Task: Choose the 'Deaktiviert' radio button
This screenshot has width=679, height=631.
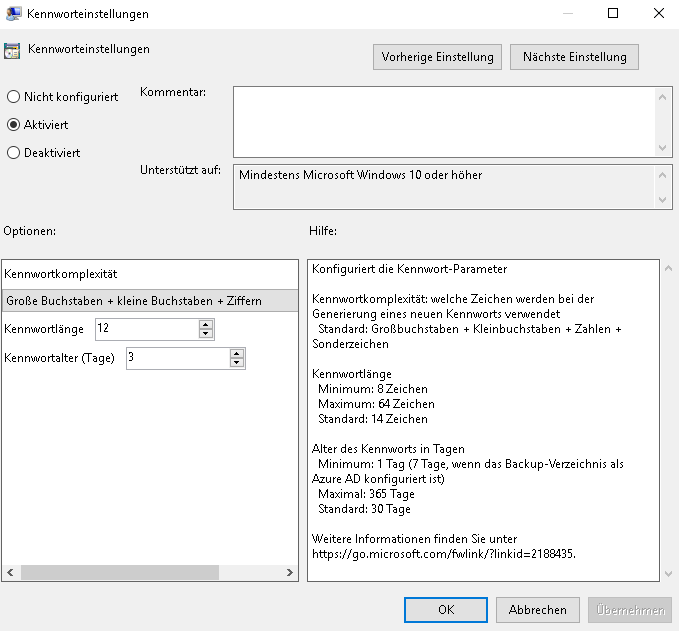Action: pos(13,153)
